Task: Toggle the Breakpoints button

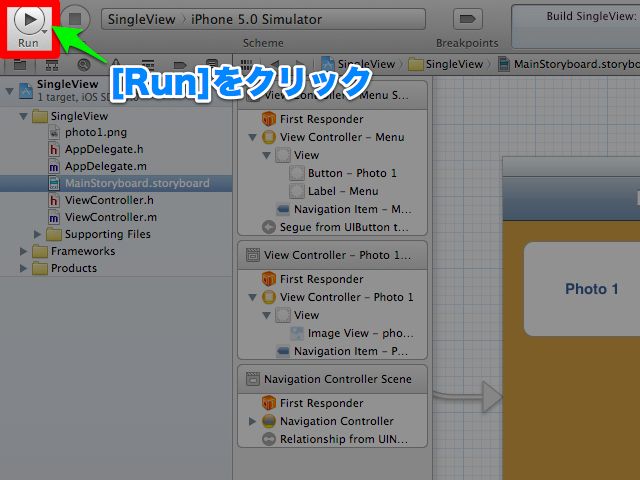Action: [x=467, y=19]
